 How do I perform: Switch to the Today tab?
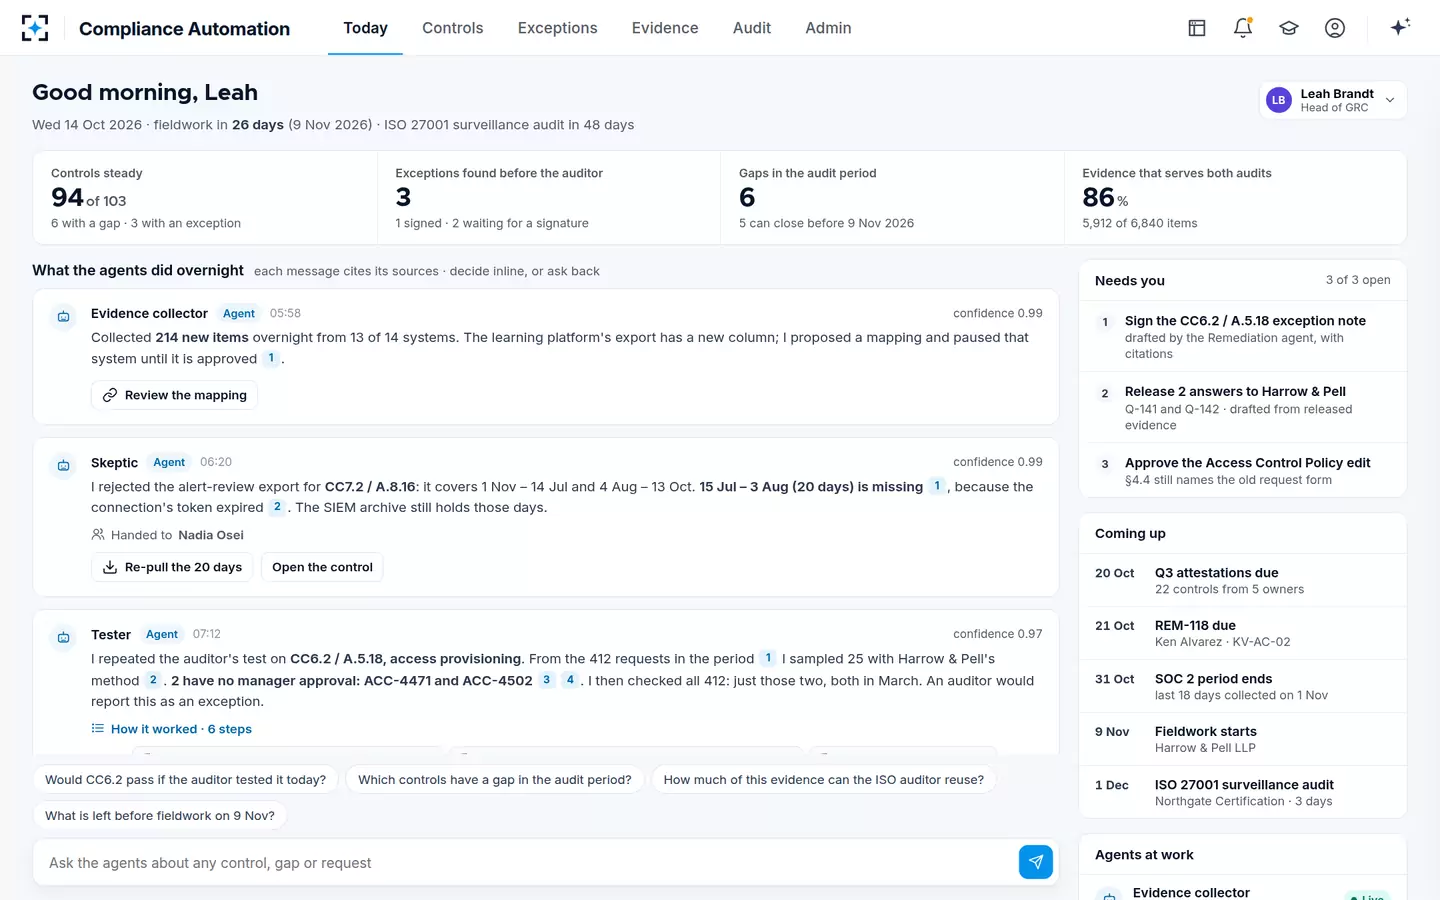point(365,28)
